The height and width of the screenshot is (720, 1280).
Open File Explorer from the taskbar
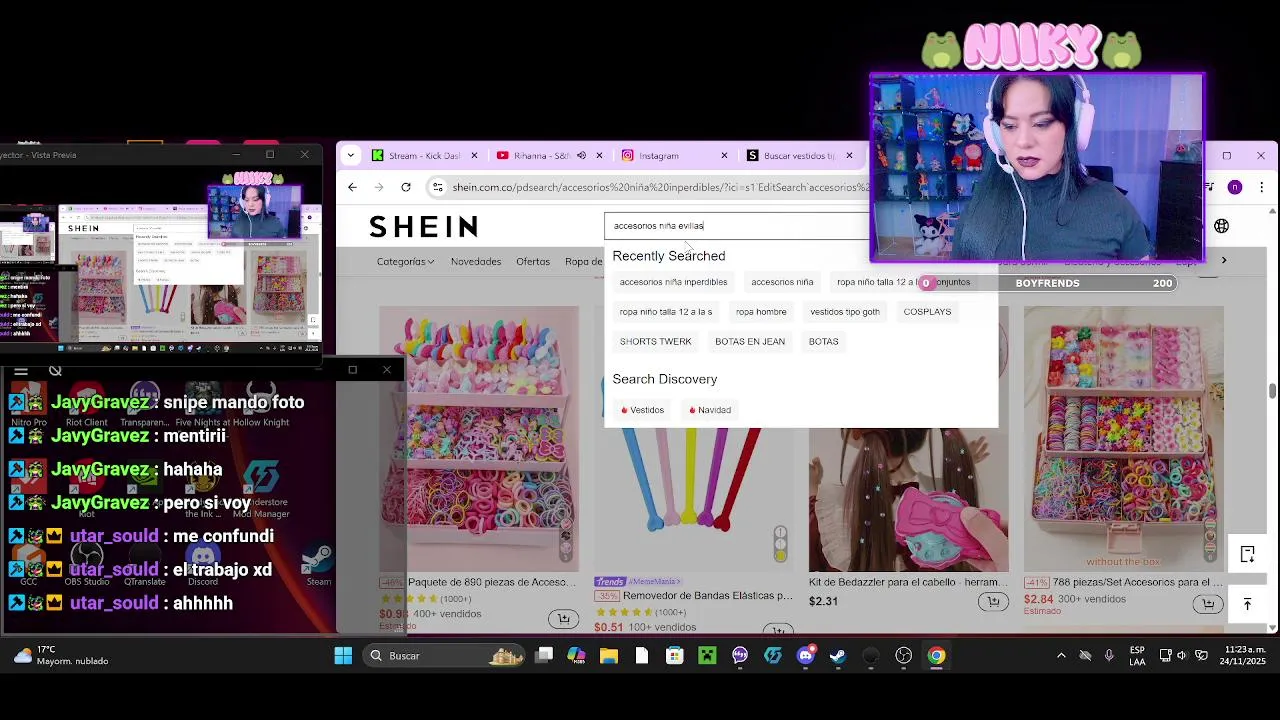click(609, 656)
